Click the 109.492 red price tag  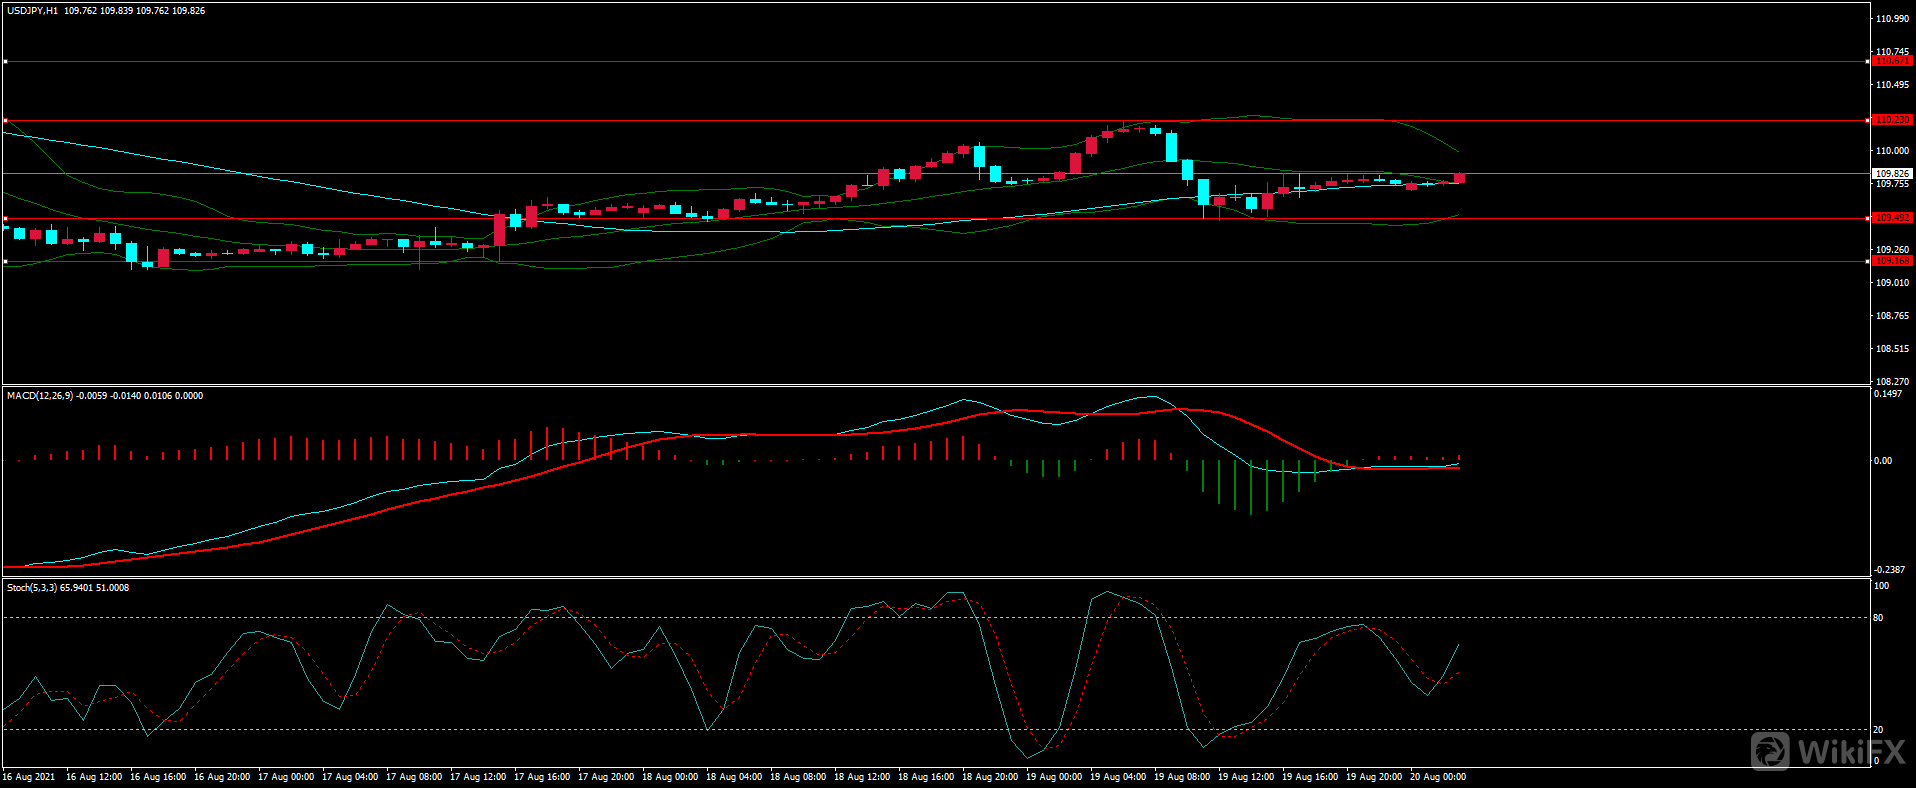[1891, 218]
